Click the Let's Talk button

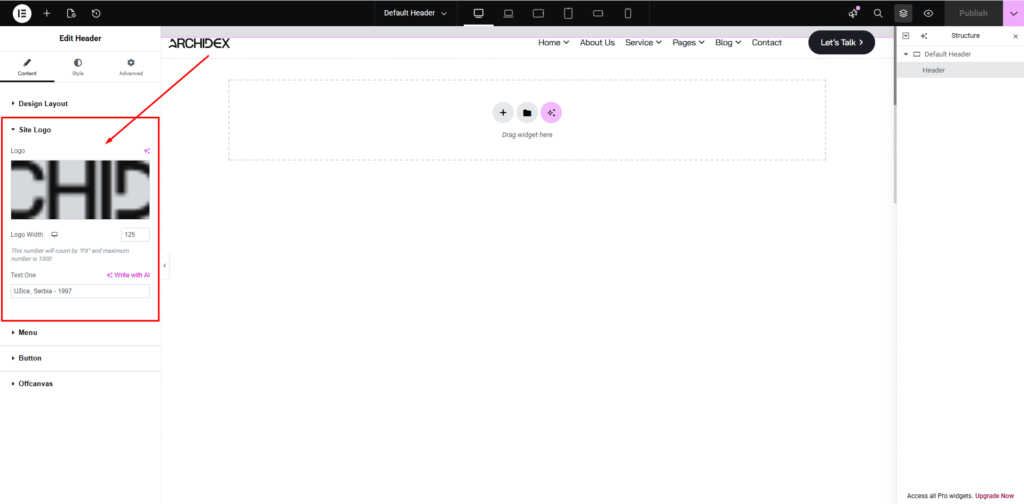point(841,43)
